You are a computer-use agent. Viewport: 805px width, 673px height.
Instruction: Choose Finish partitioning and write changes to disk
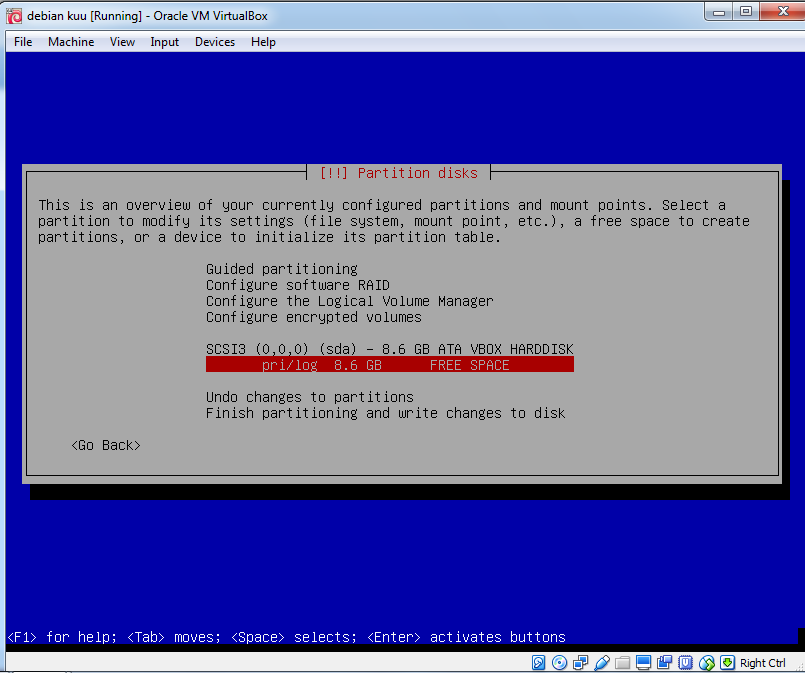[x=386, y=413]
